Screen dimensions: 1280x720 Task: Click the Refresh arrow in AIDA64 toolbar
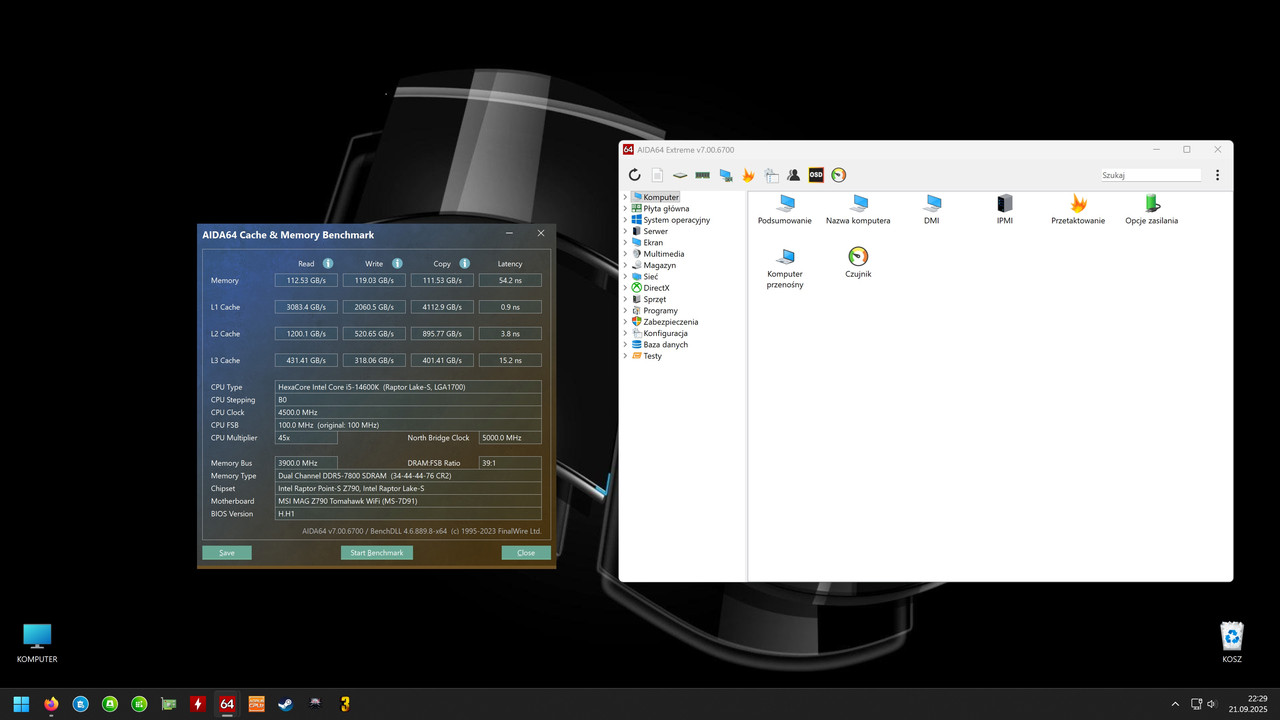[x=634, y=175]
